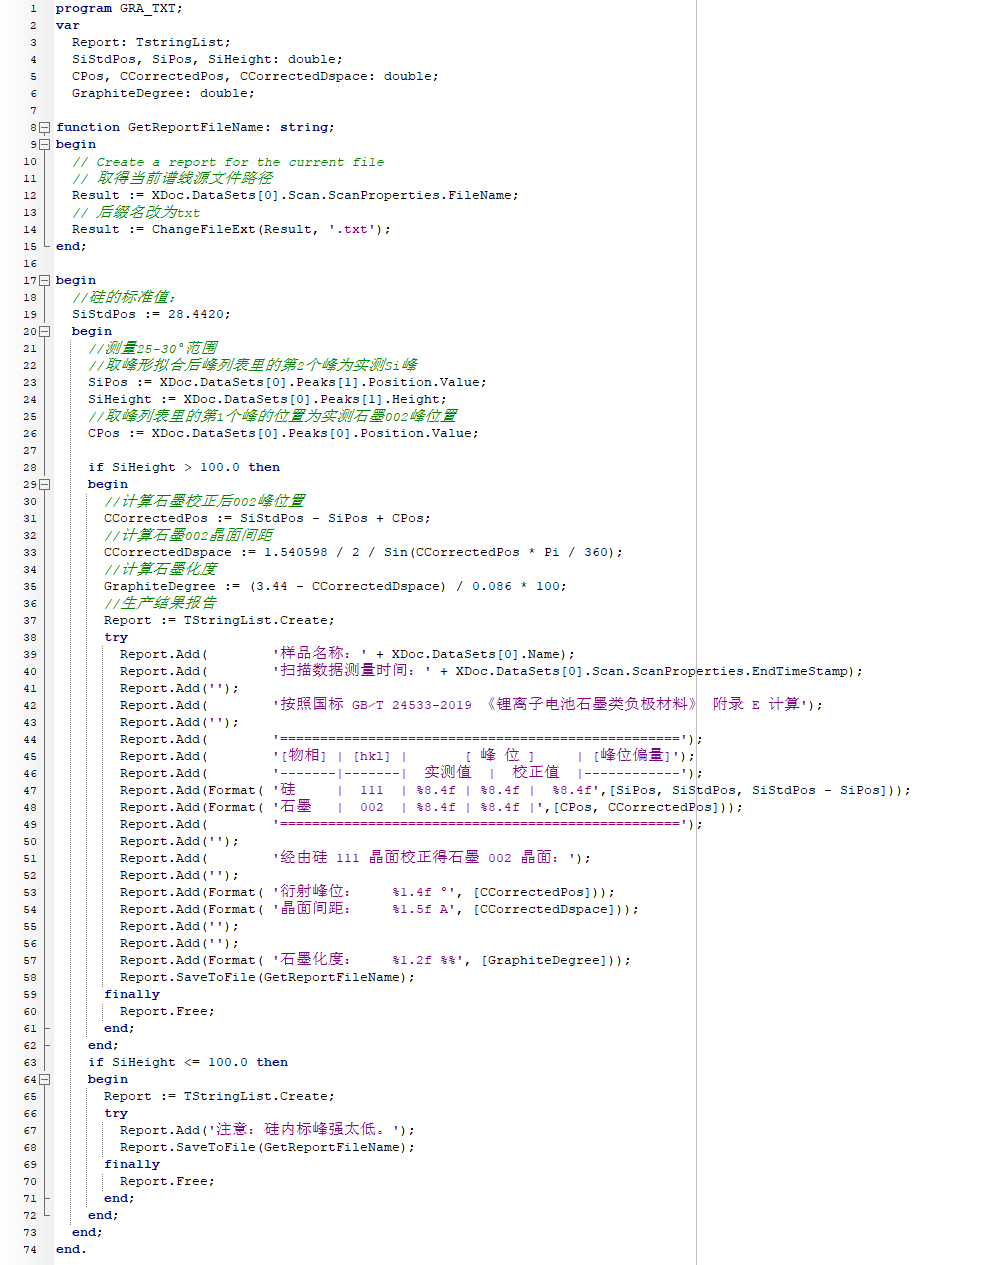The image size is (988, 1265).
Task: Toggle folding for the SiHeight condition block
Action: [x=45, y=484]
